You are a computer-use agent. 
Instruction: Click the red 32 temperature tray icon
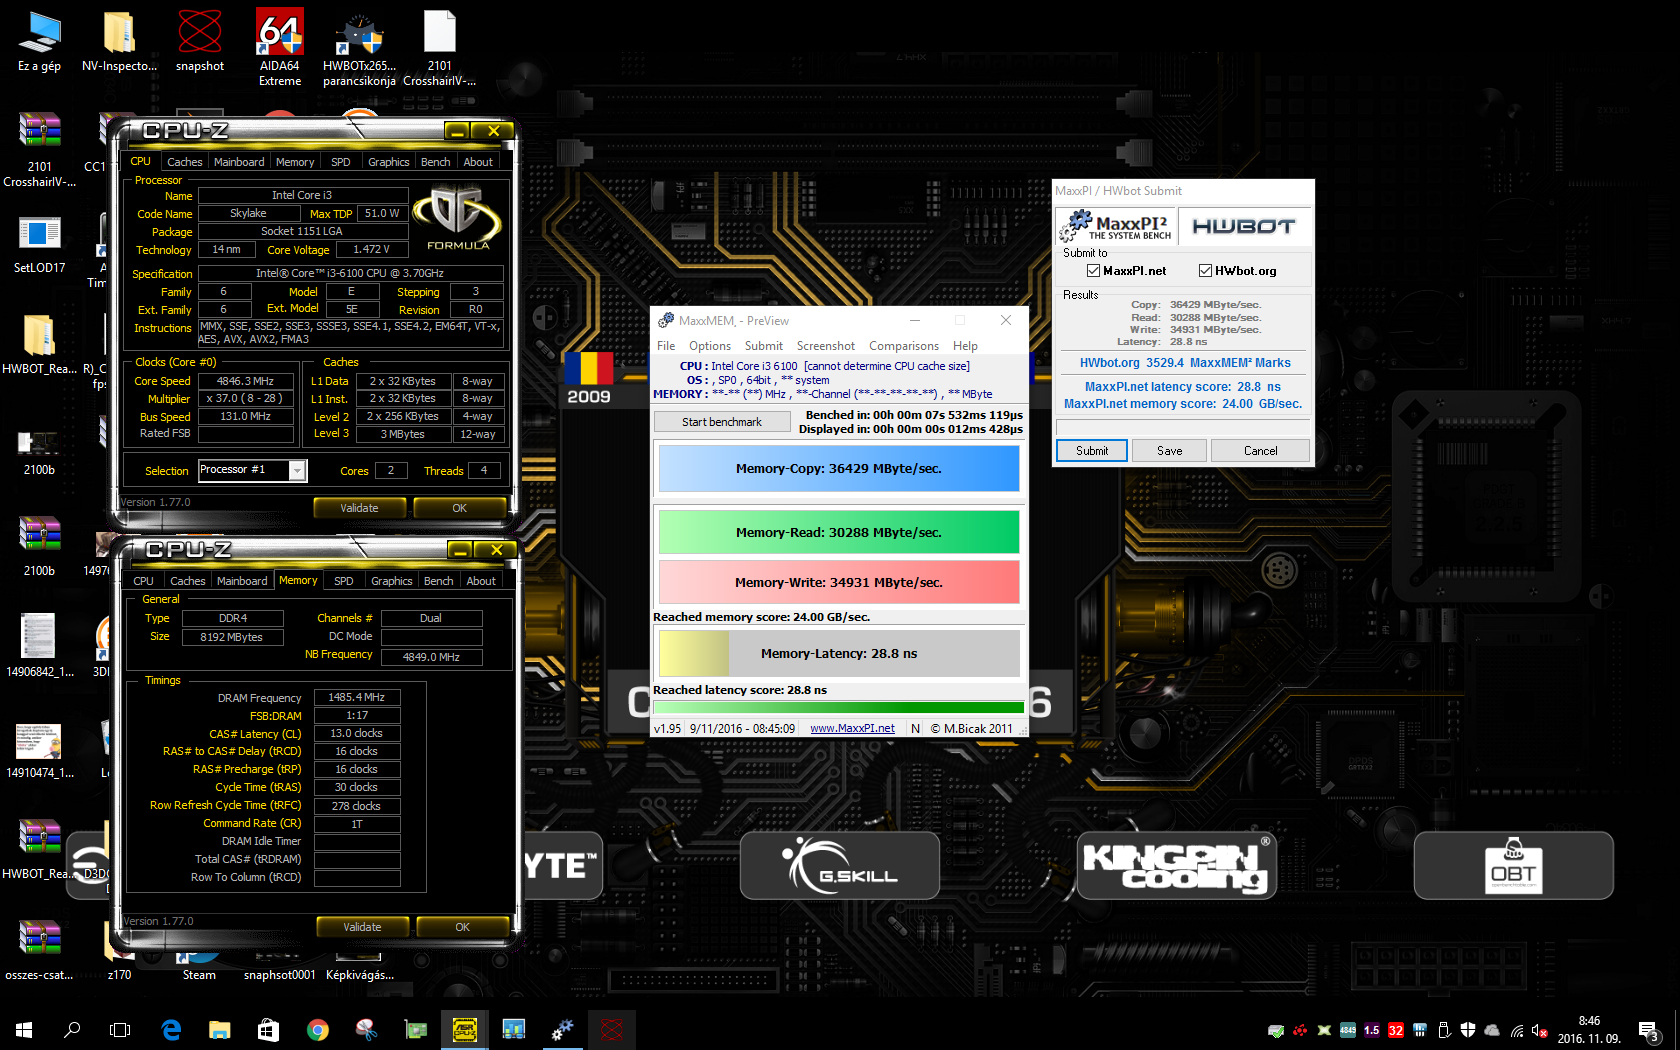pyautogui.click(x=1396, y=1030)
